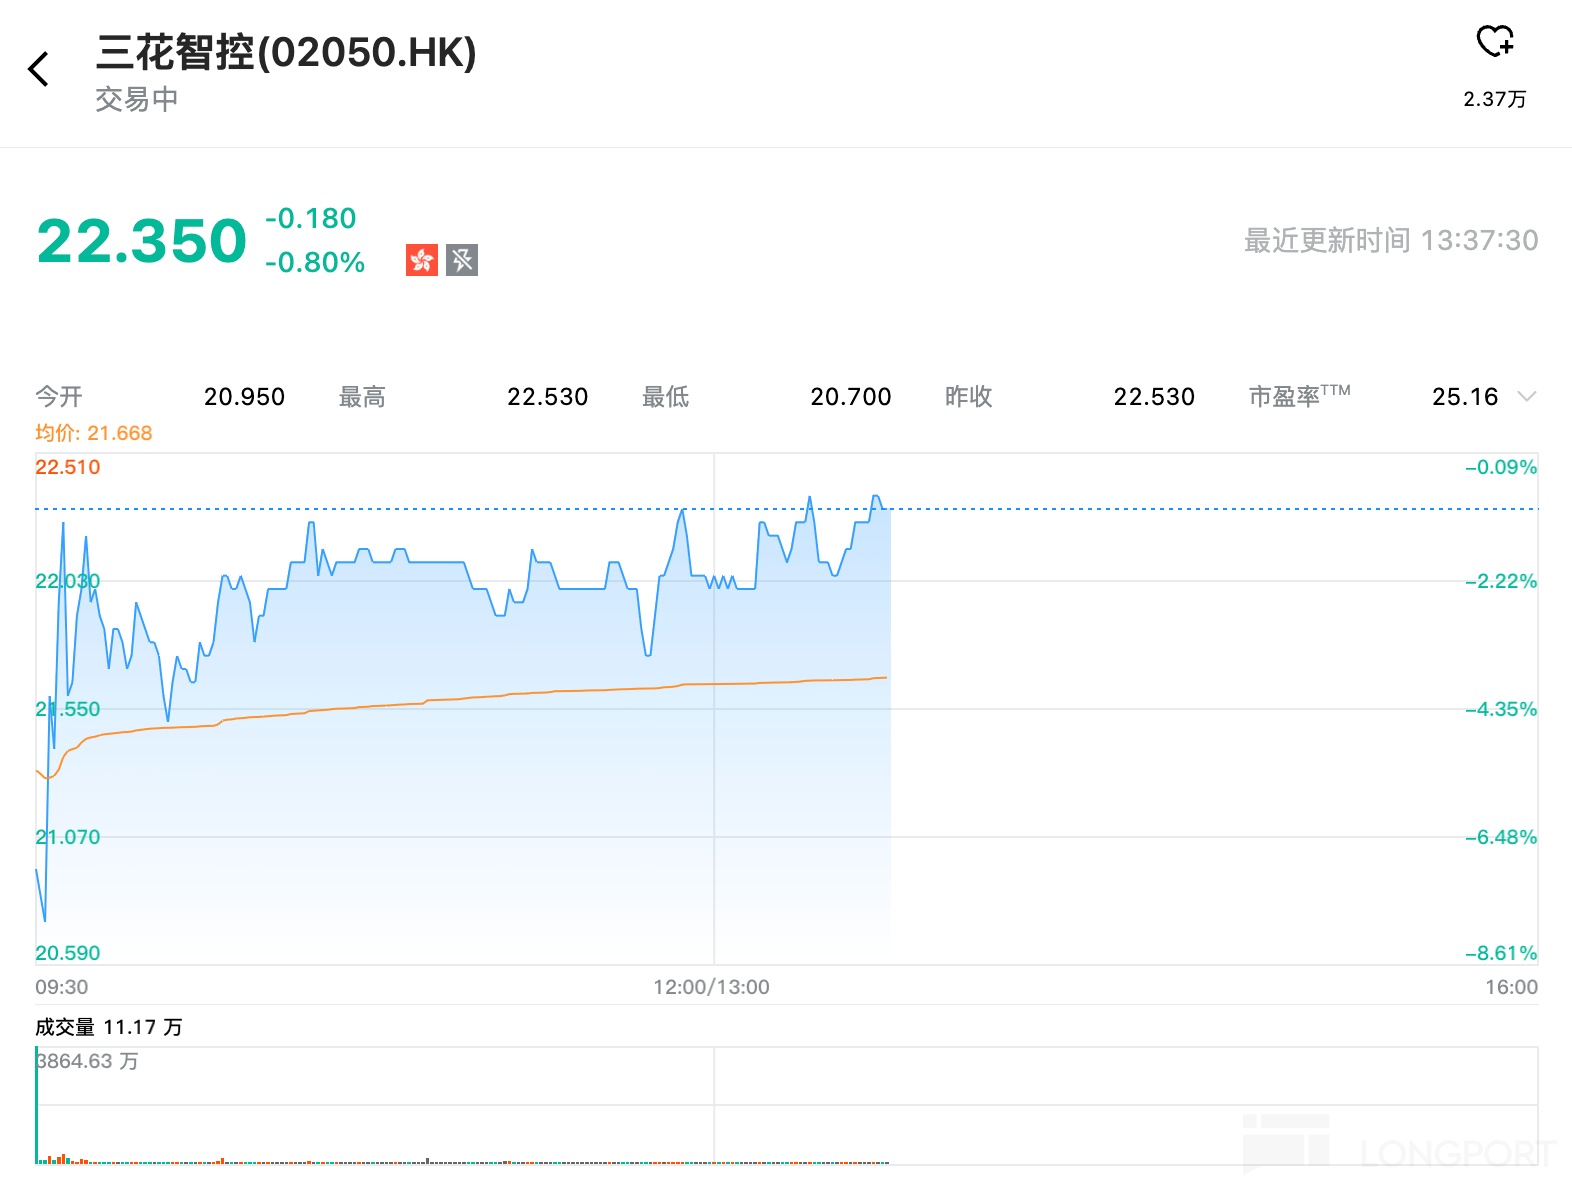
Task: Tap the 2.37万 followers count
Action: click(x=1495, y=99)
